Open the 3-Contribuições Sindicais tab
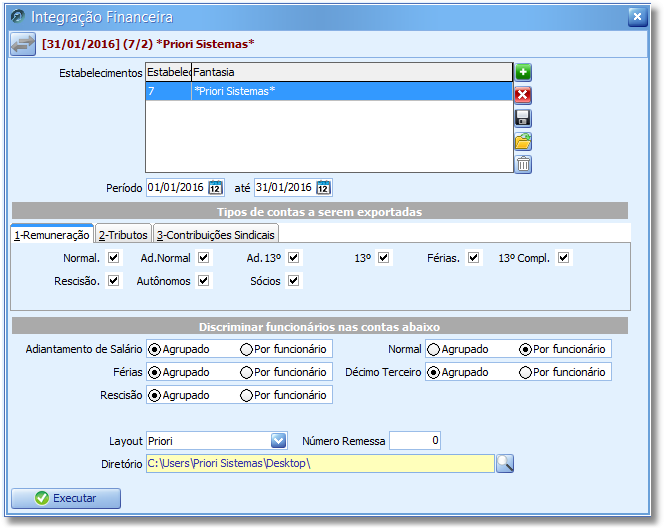Screen dimensions: 665x531 215,235
